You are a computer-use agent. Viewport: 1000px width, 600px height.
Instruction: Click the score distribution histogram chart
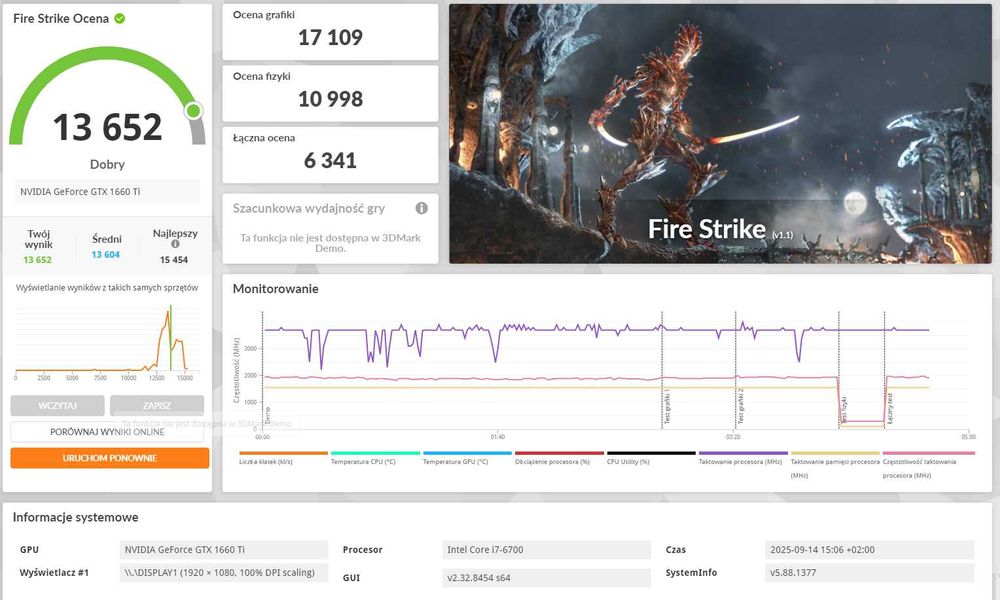pyautogui.click(x=107, y=342)
